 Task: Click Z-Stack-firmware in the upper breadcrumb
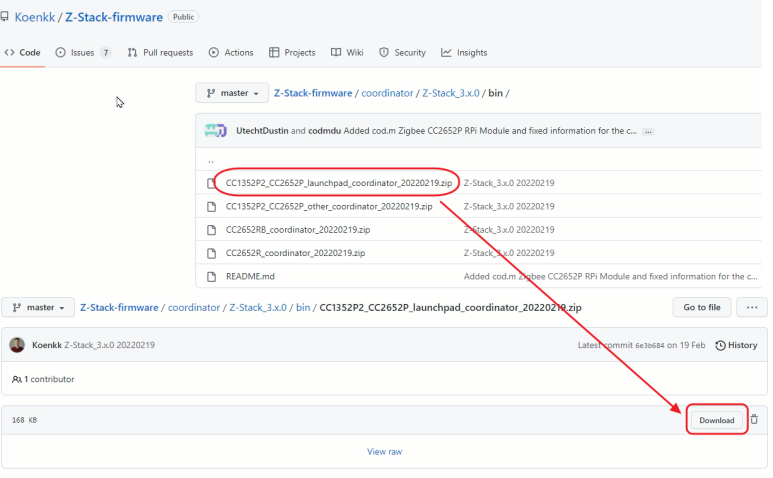313,93
